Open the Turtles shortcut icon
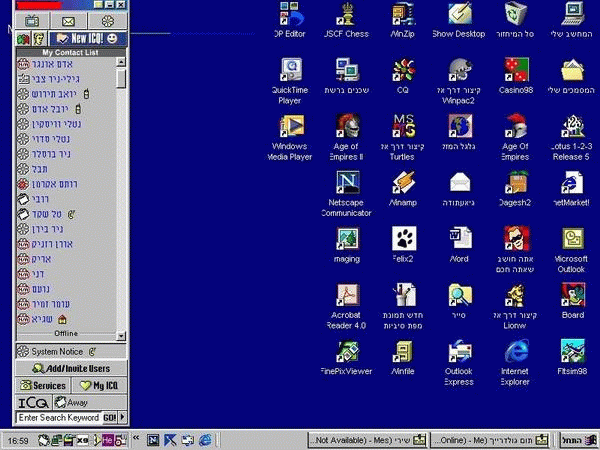This screenshot has width=600, height=450. [403, 138]
